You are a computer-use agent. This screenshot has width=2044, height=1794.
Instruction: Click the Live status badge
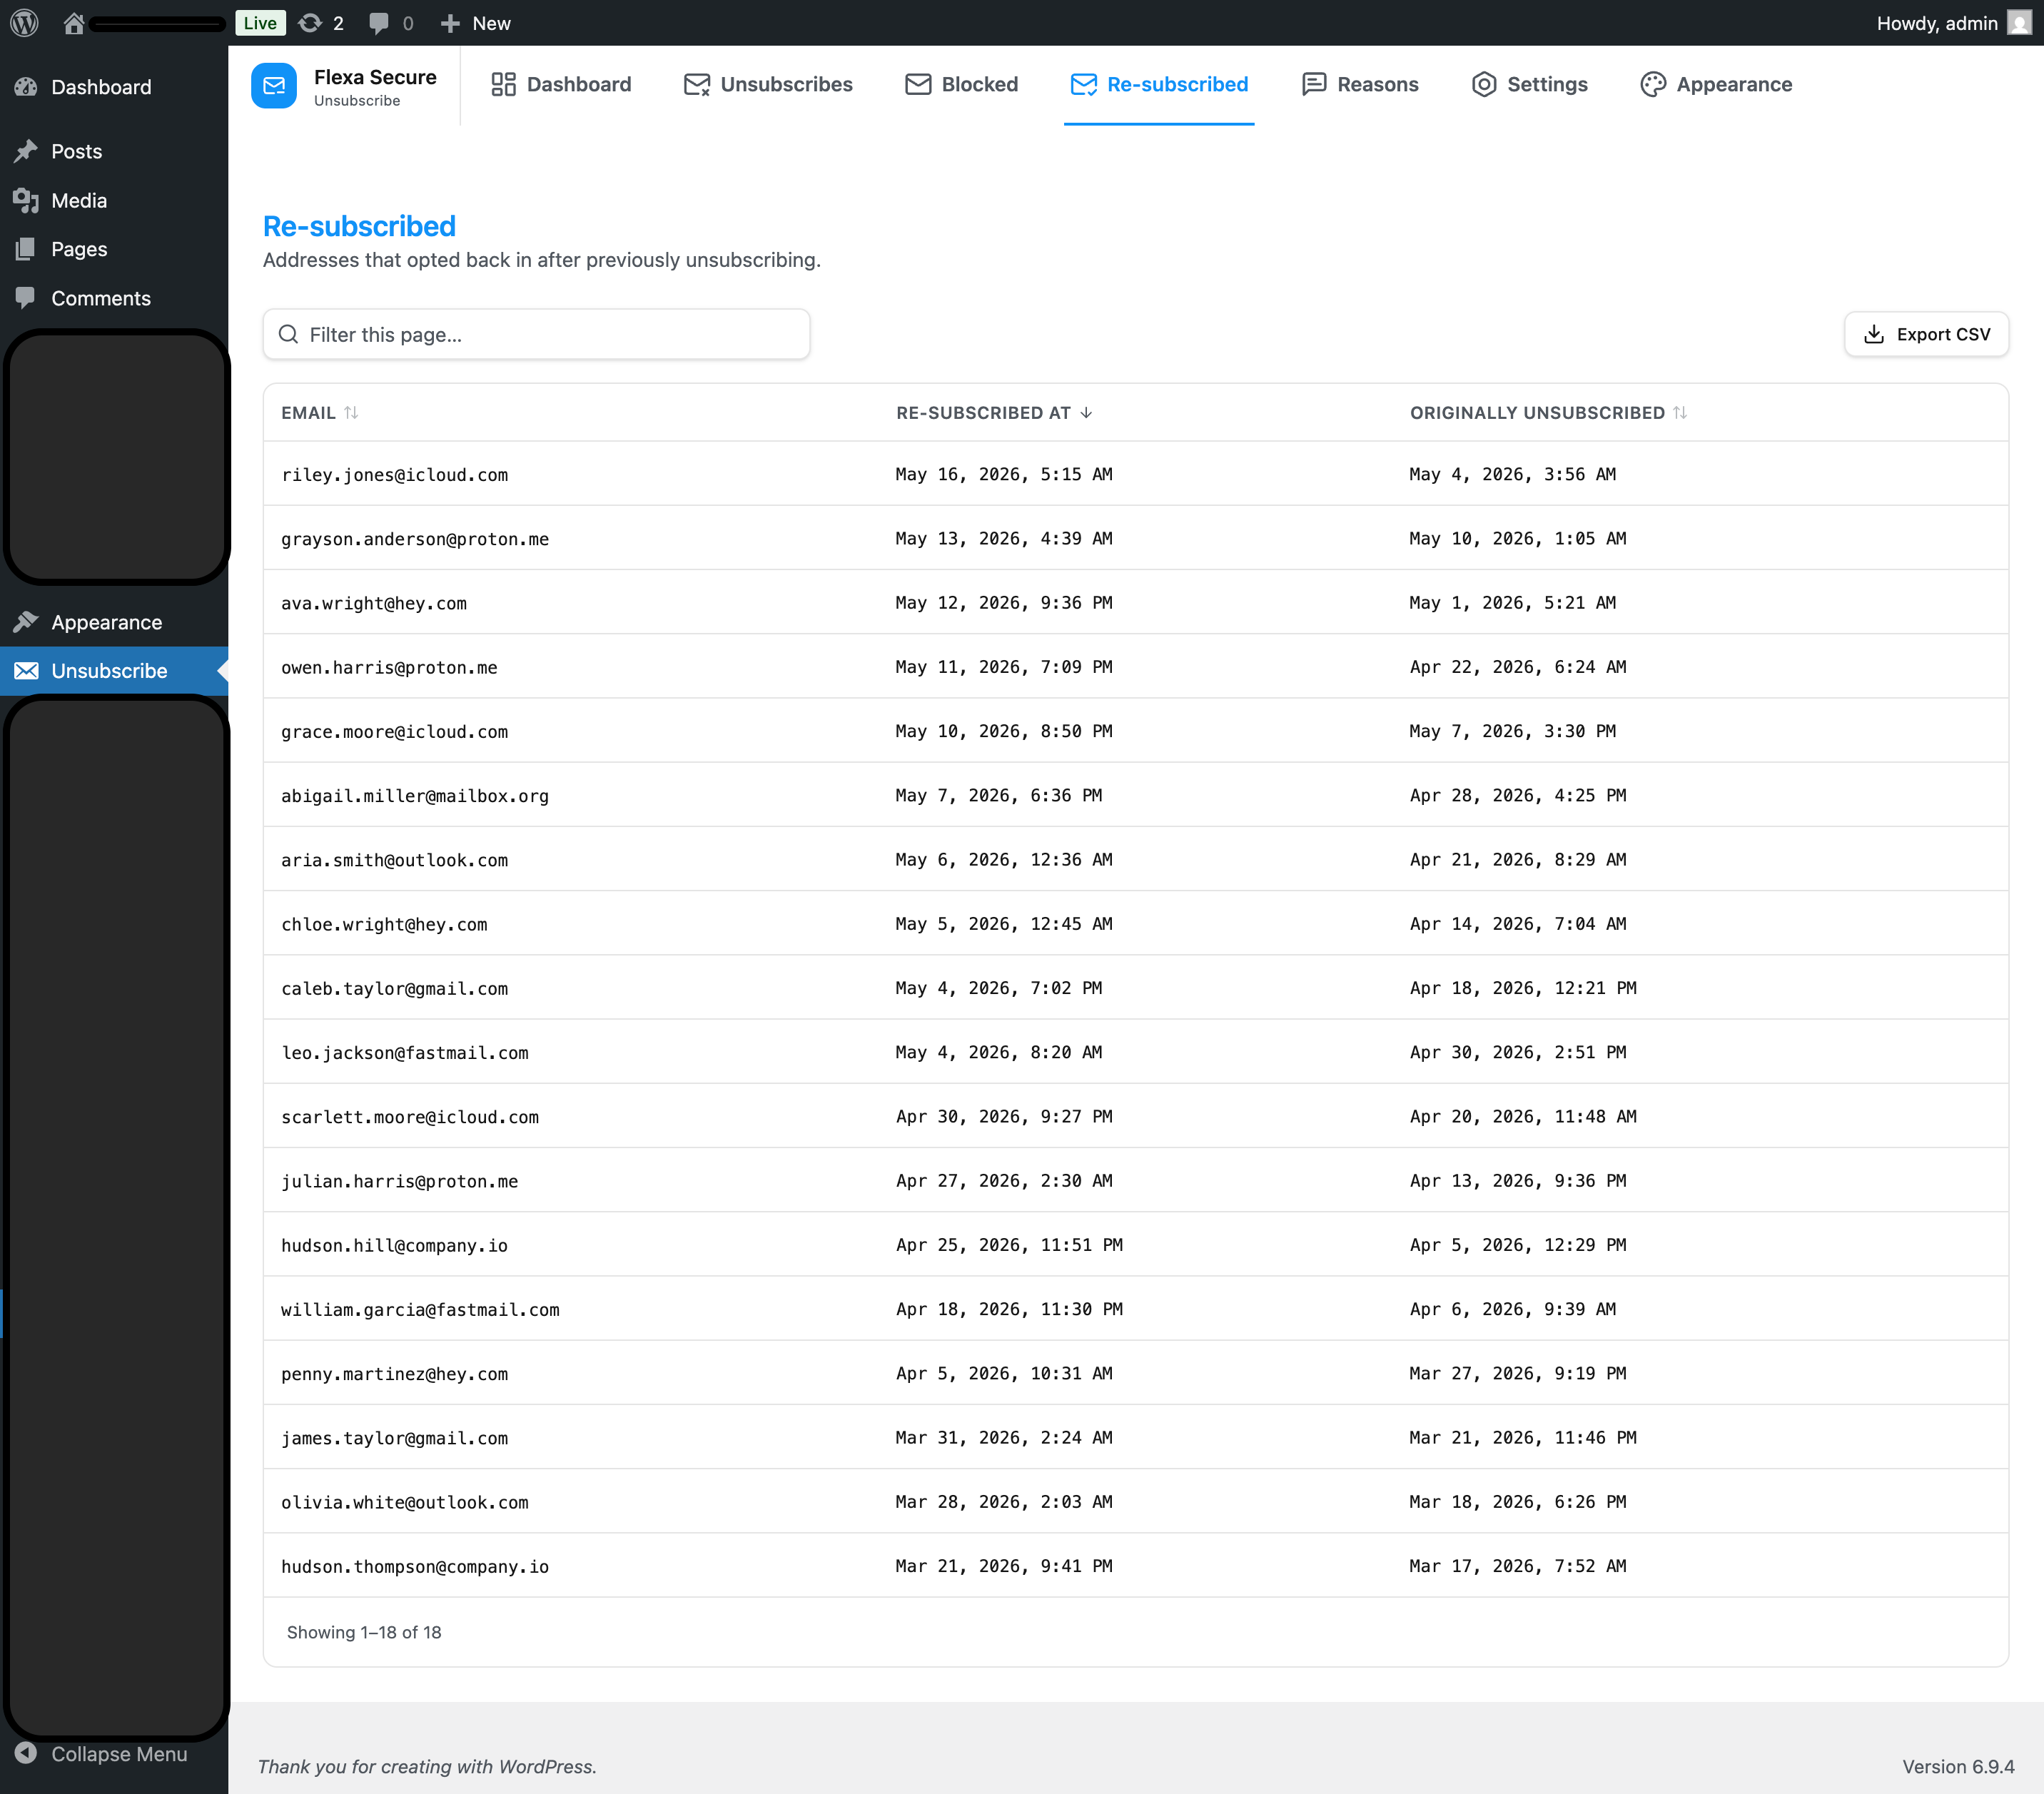pos(260,23)
